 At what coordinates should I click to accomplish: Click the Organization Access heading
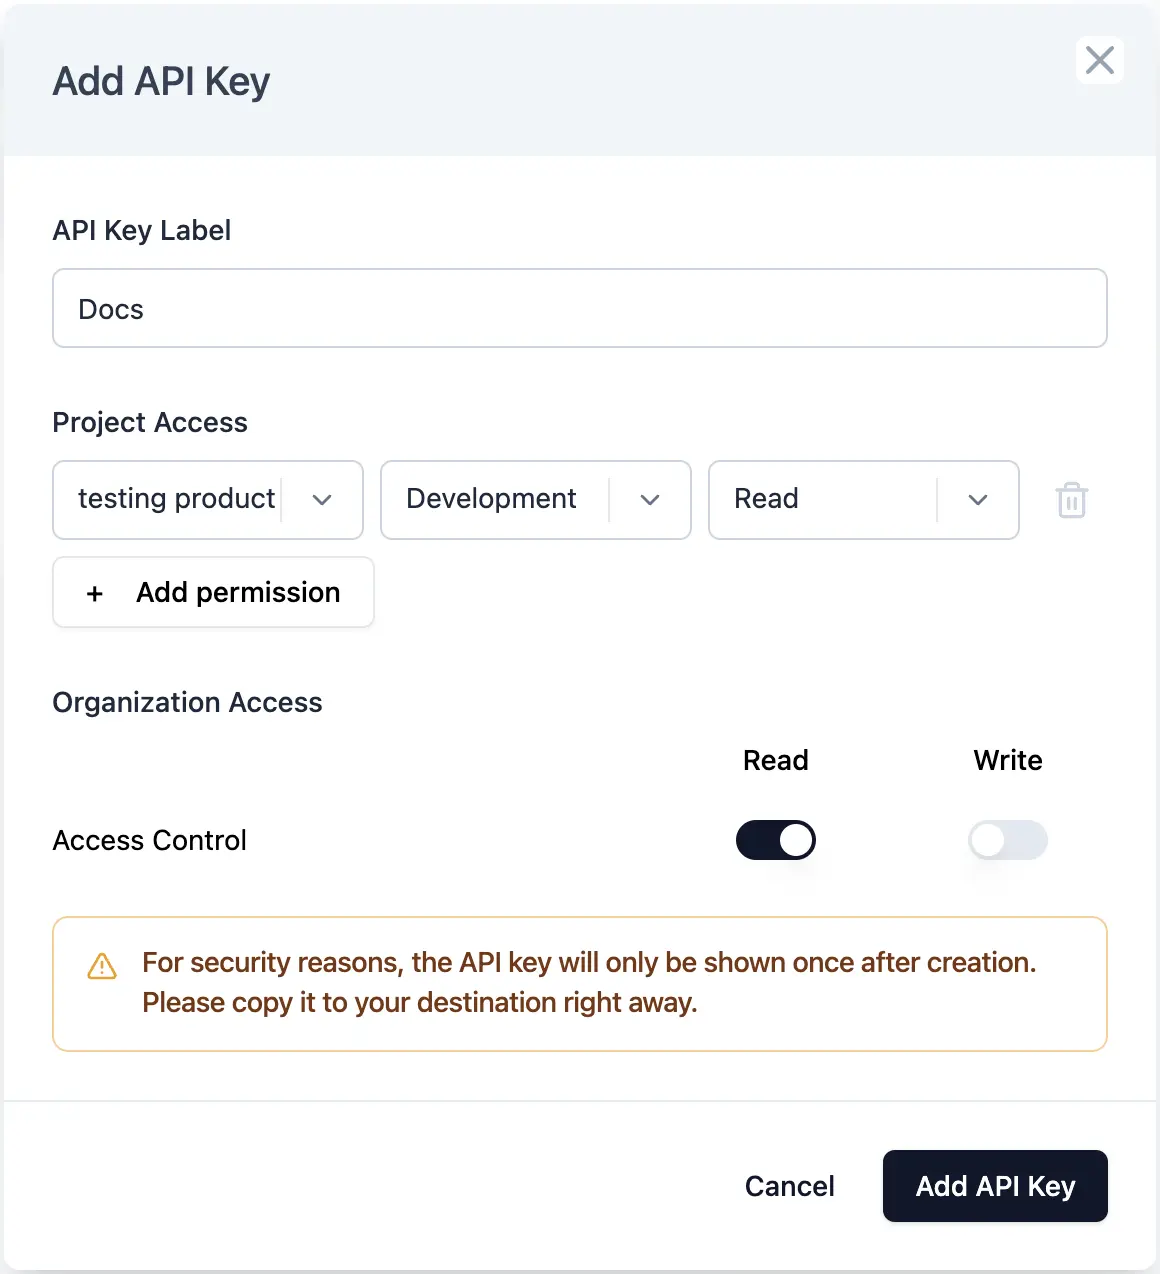187,703
